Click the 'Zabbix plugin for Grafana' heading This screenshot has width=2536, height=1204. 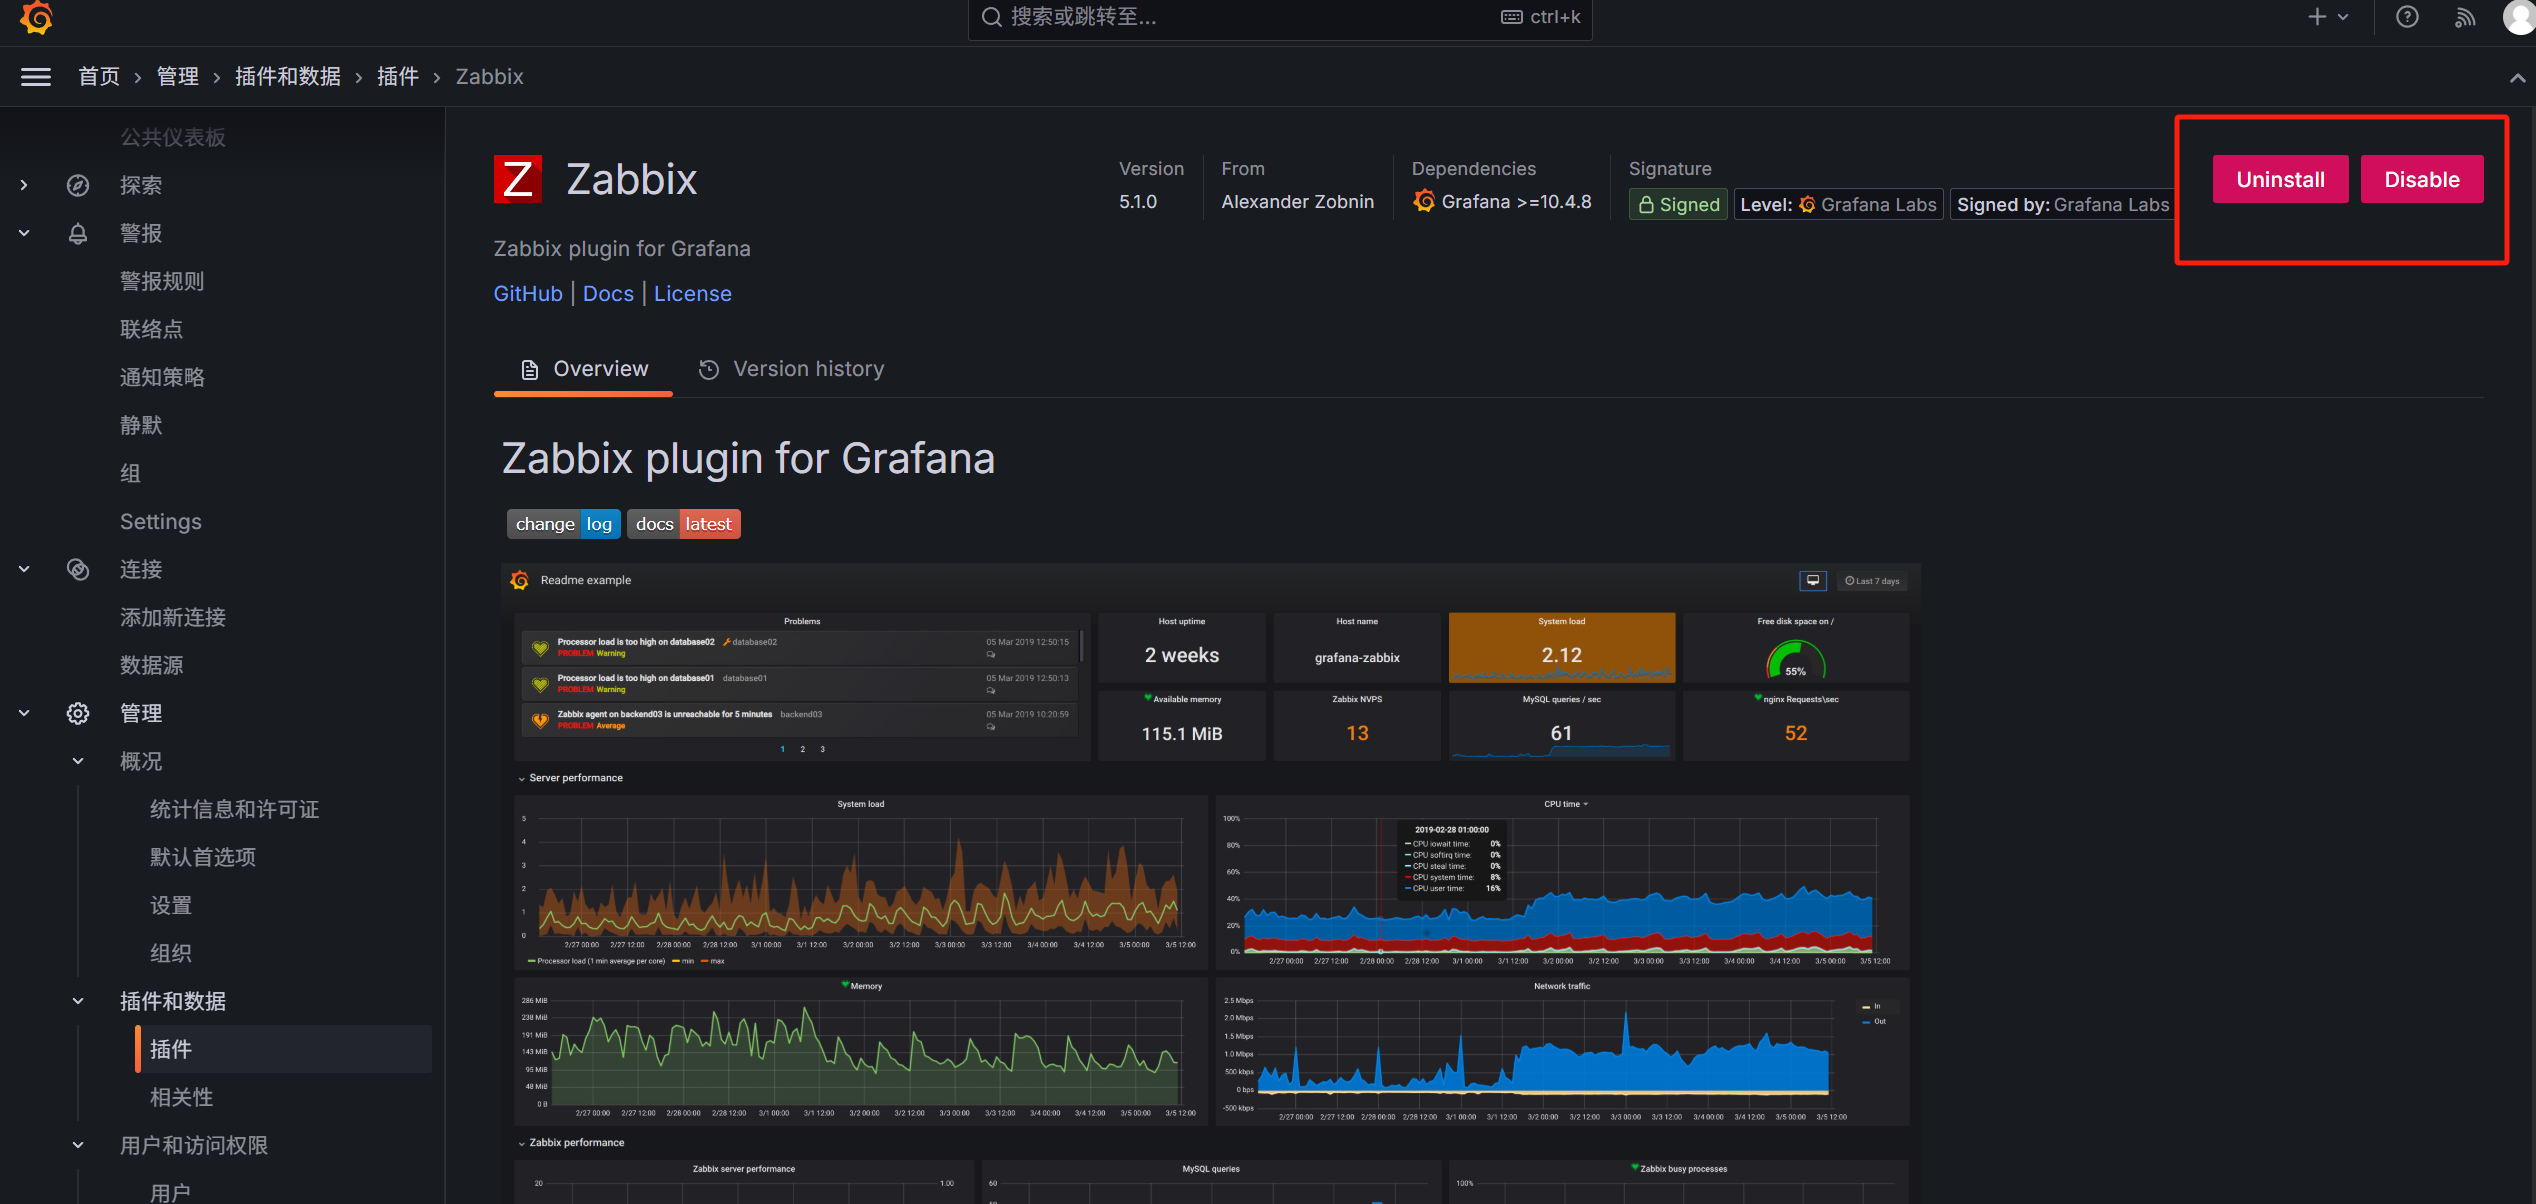click(x=748, y=459)
